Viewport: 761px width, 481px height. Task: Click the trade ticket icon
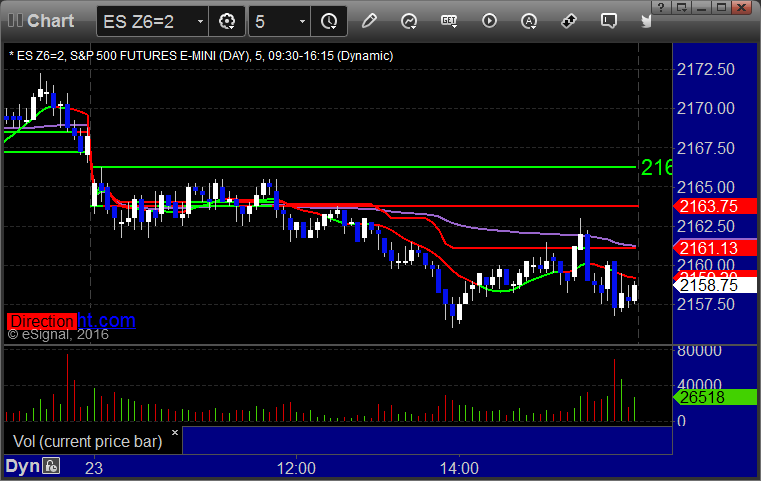click(569, 21)
